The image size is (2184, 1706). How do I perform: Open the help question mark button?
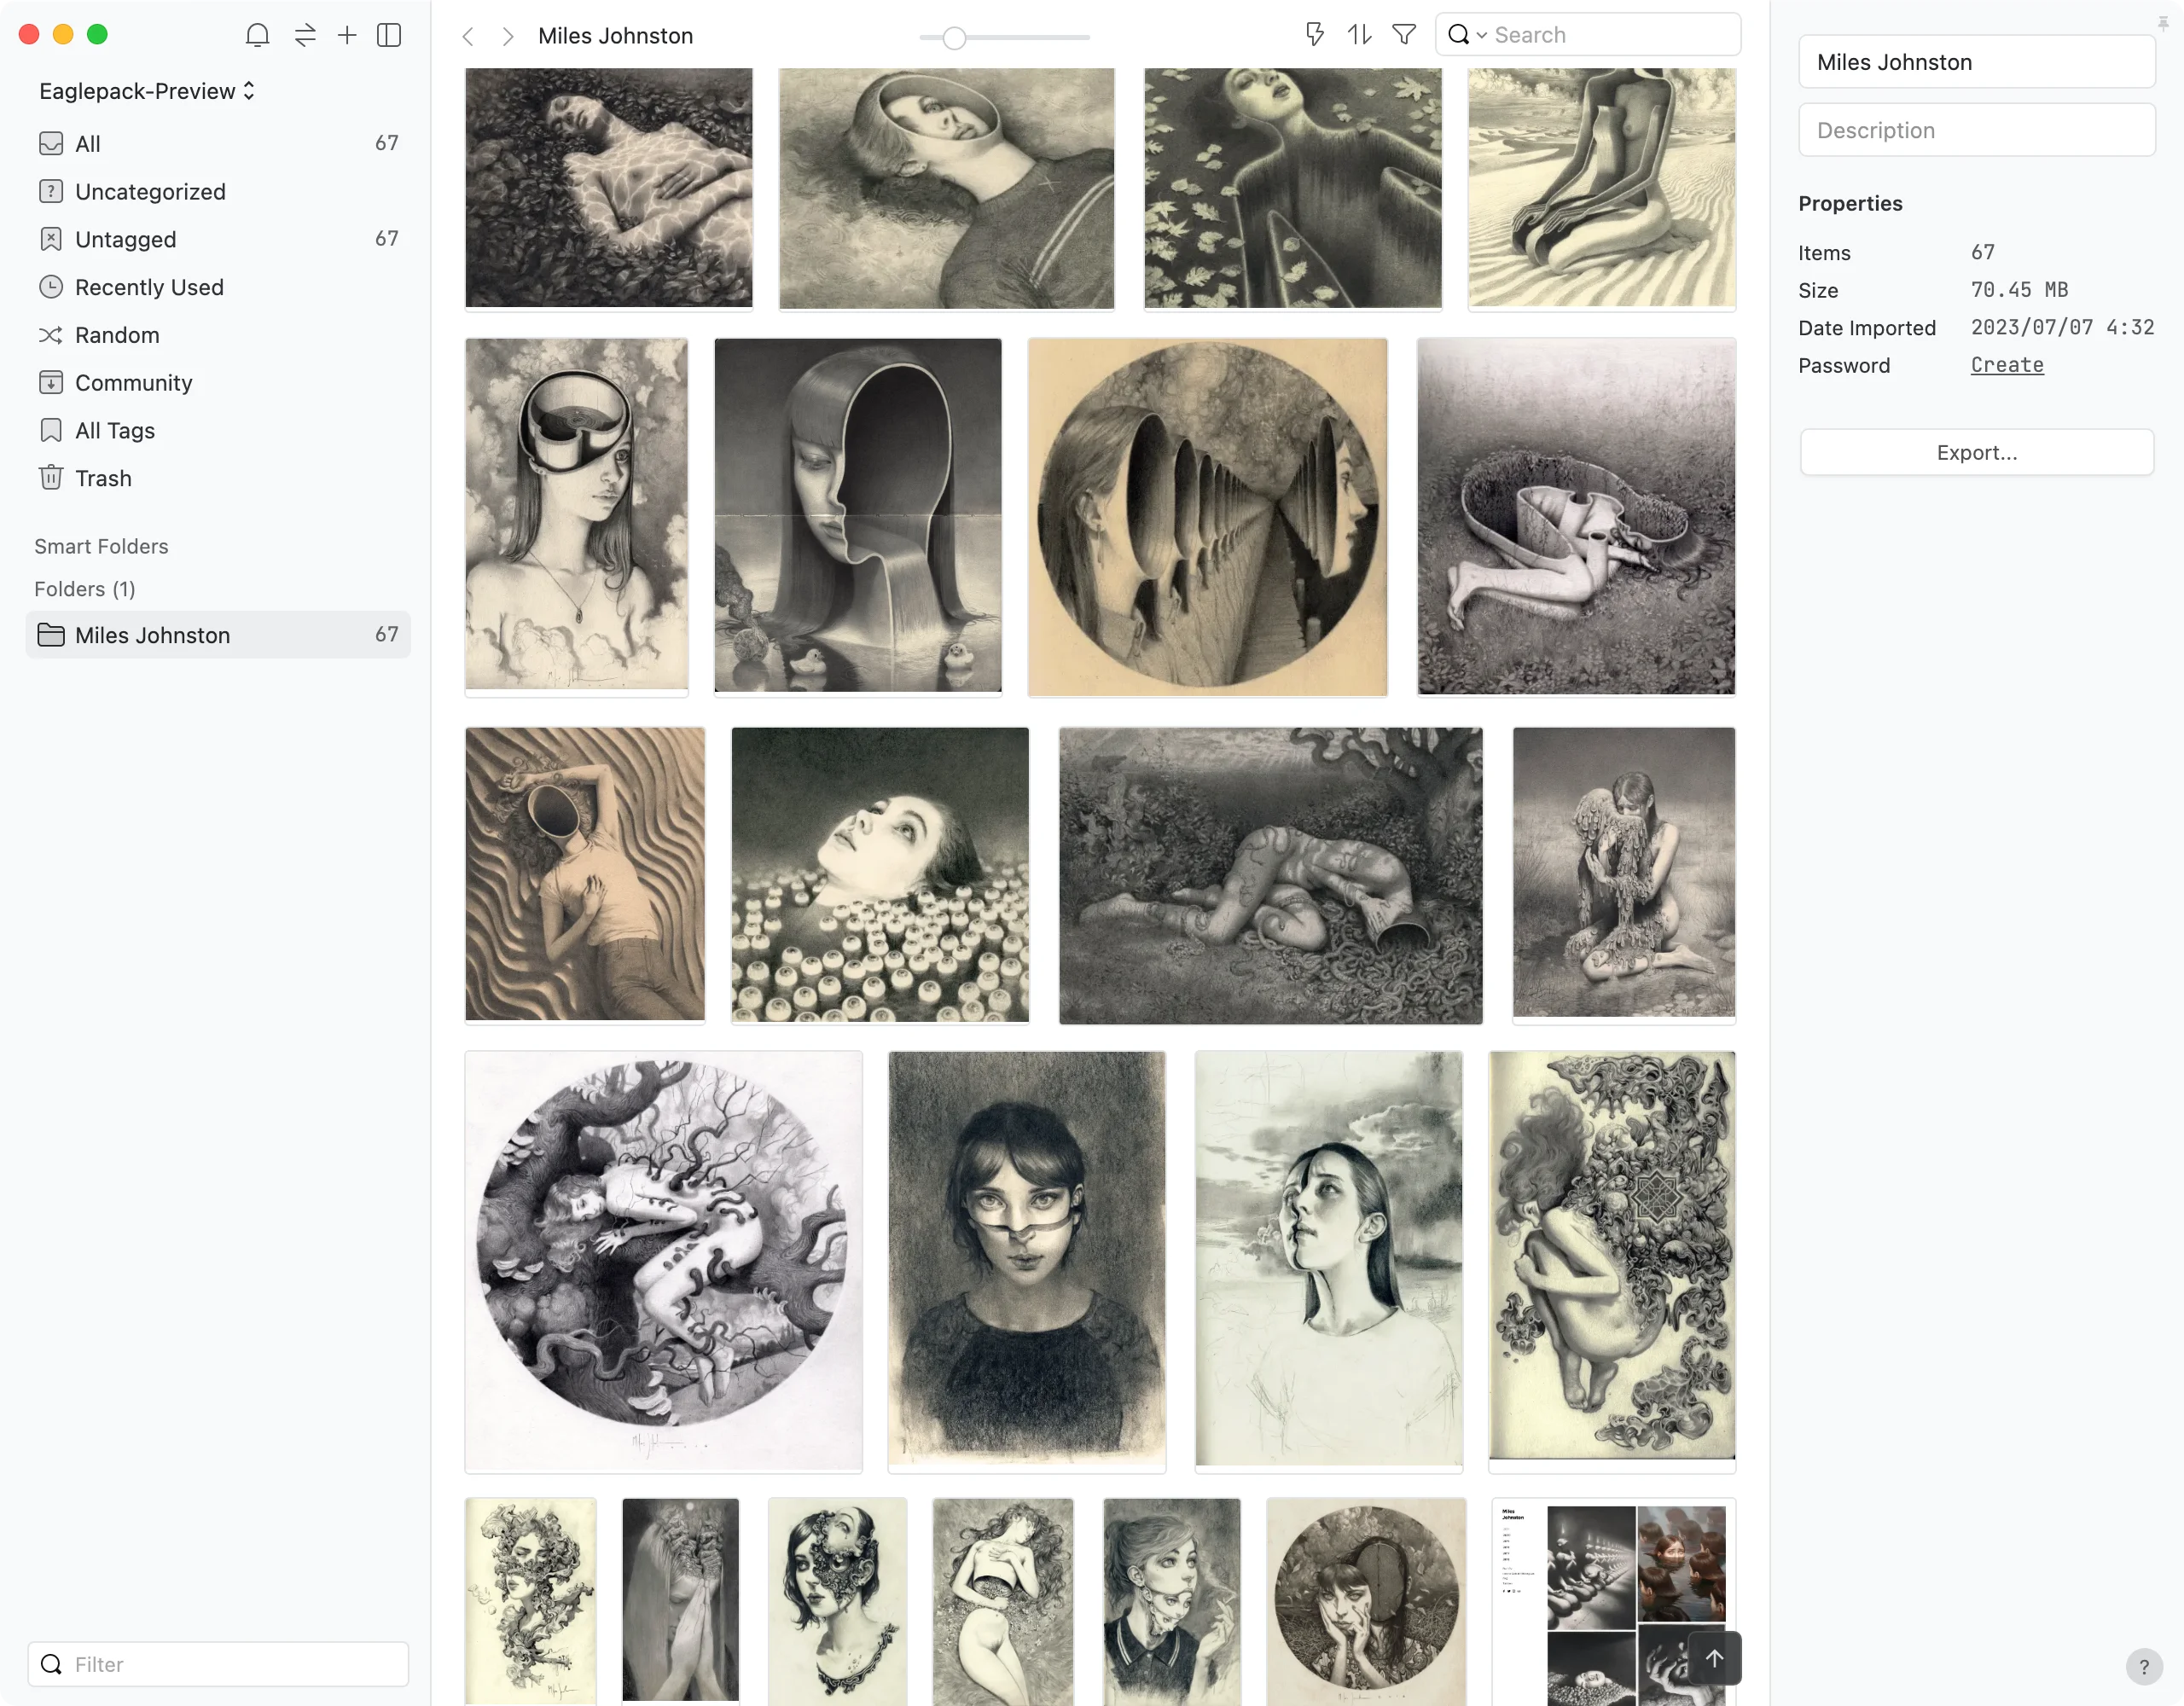tap(2144, 1667)
